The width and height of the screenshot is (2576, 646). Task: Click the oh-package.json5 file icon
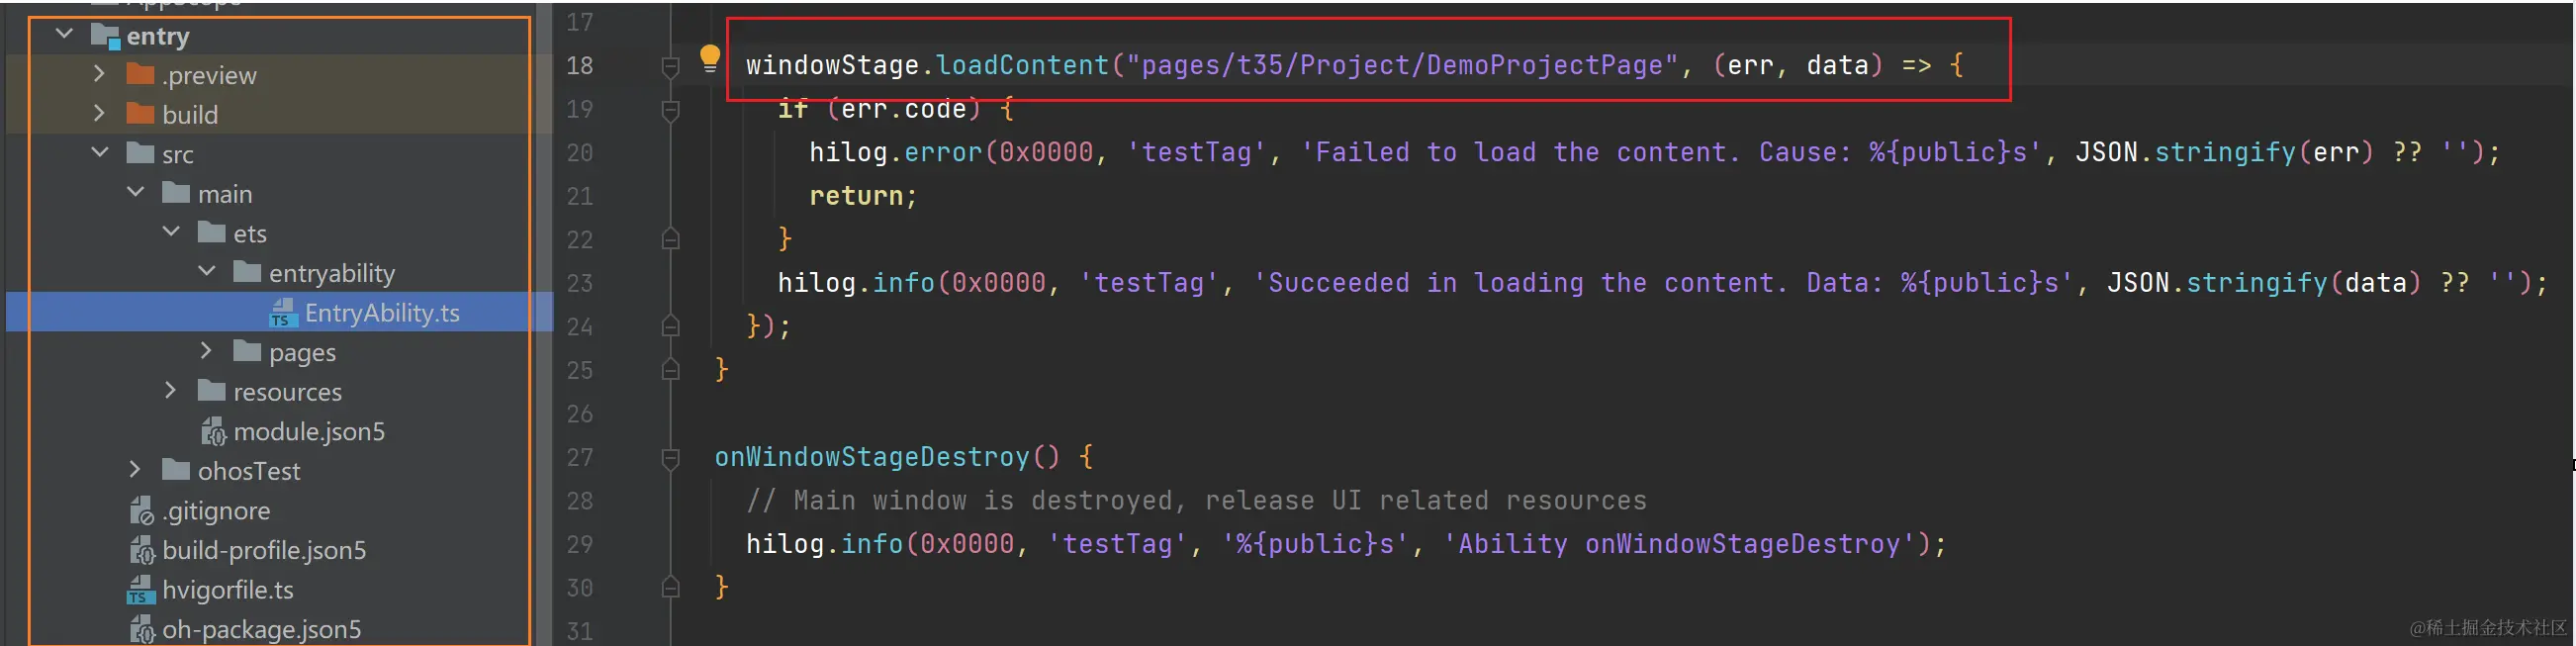tap(141, 630)
